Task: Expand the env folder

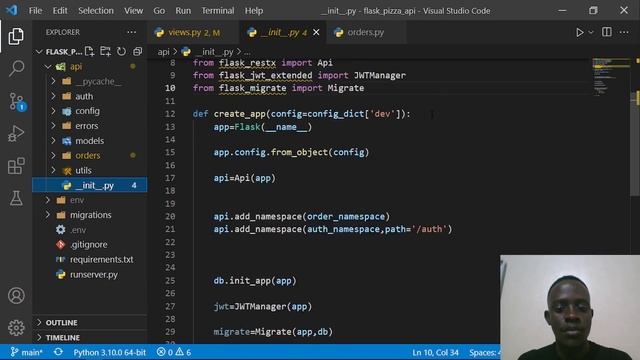Action: [48, 200]
